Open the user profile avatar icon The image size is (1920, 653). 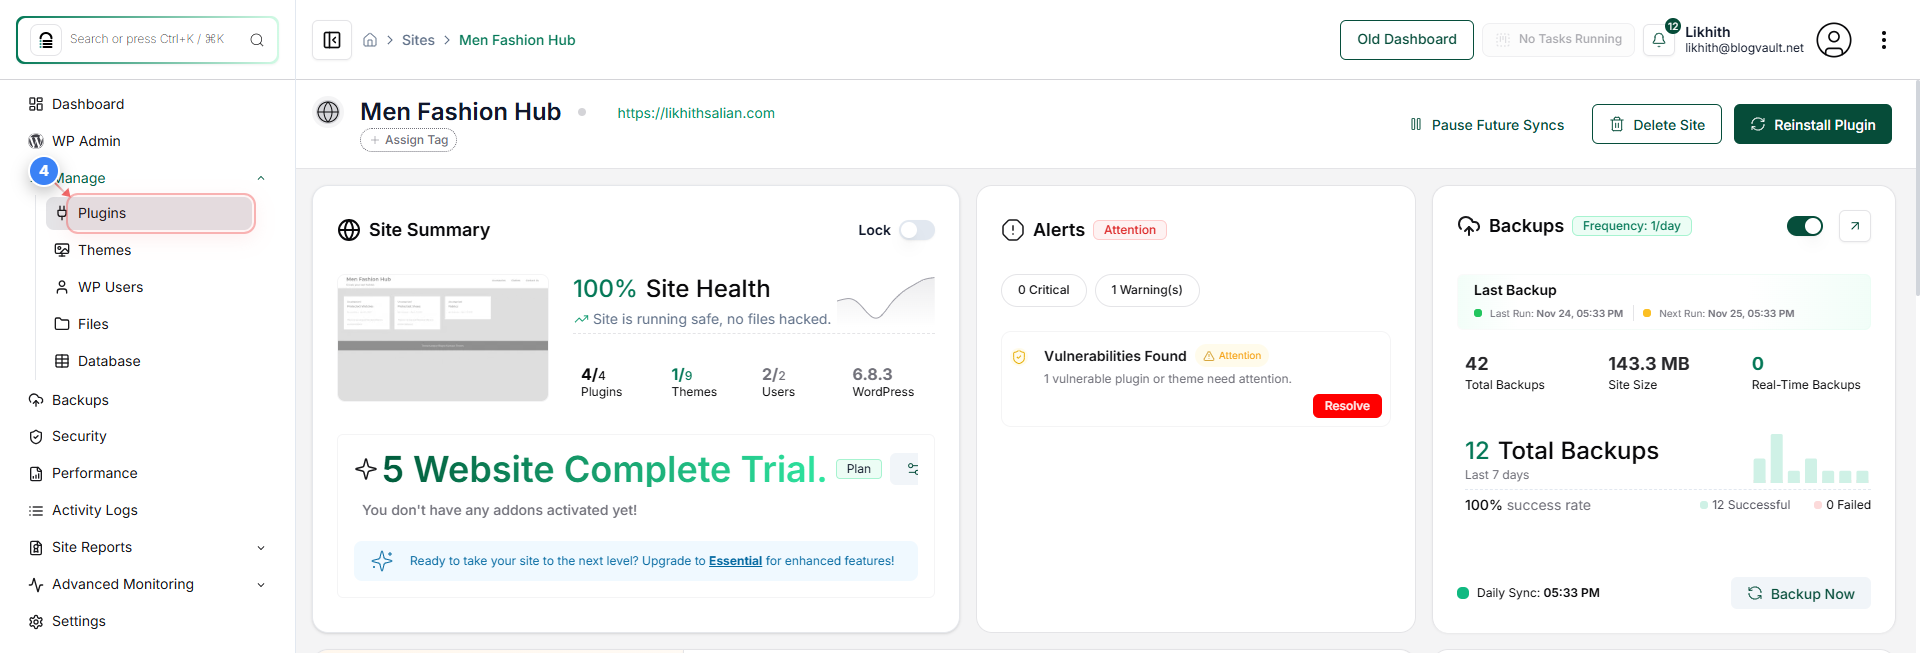[x=1834, y=40]
